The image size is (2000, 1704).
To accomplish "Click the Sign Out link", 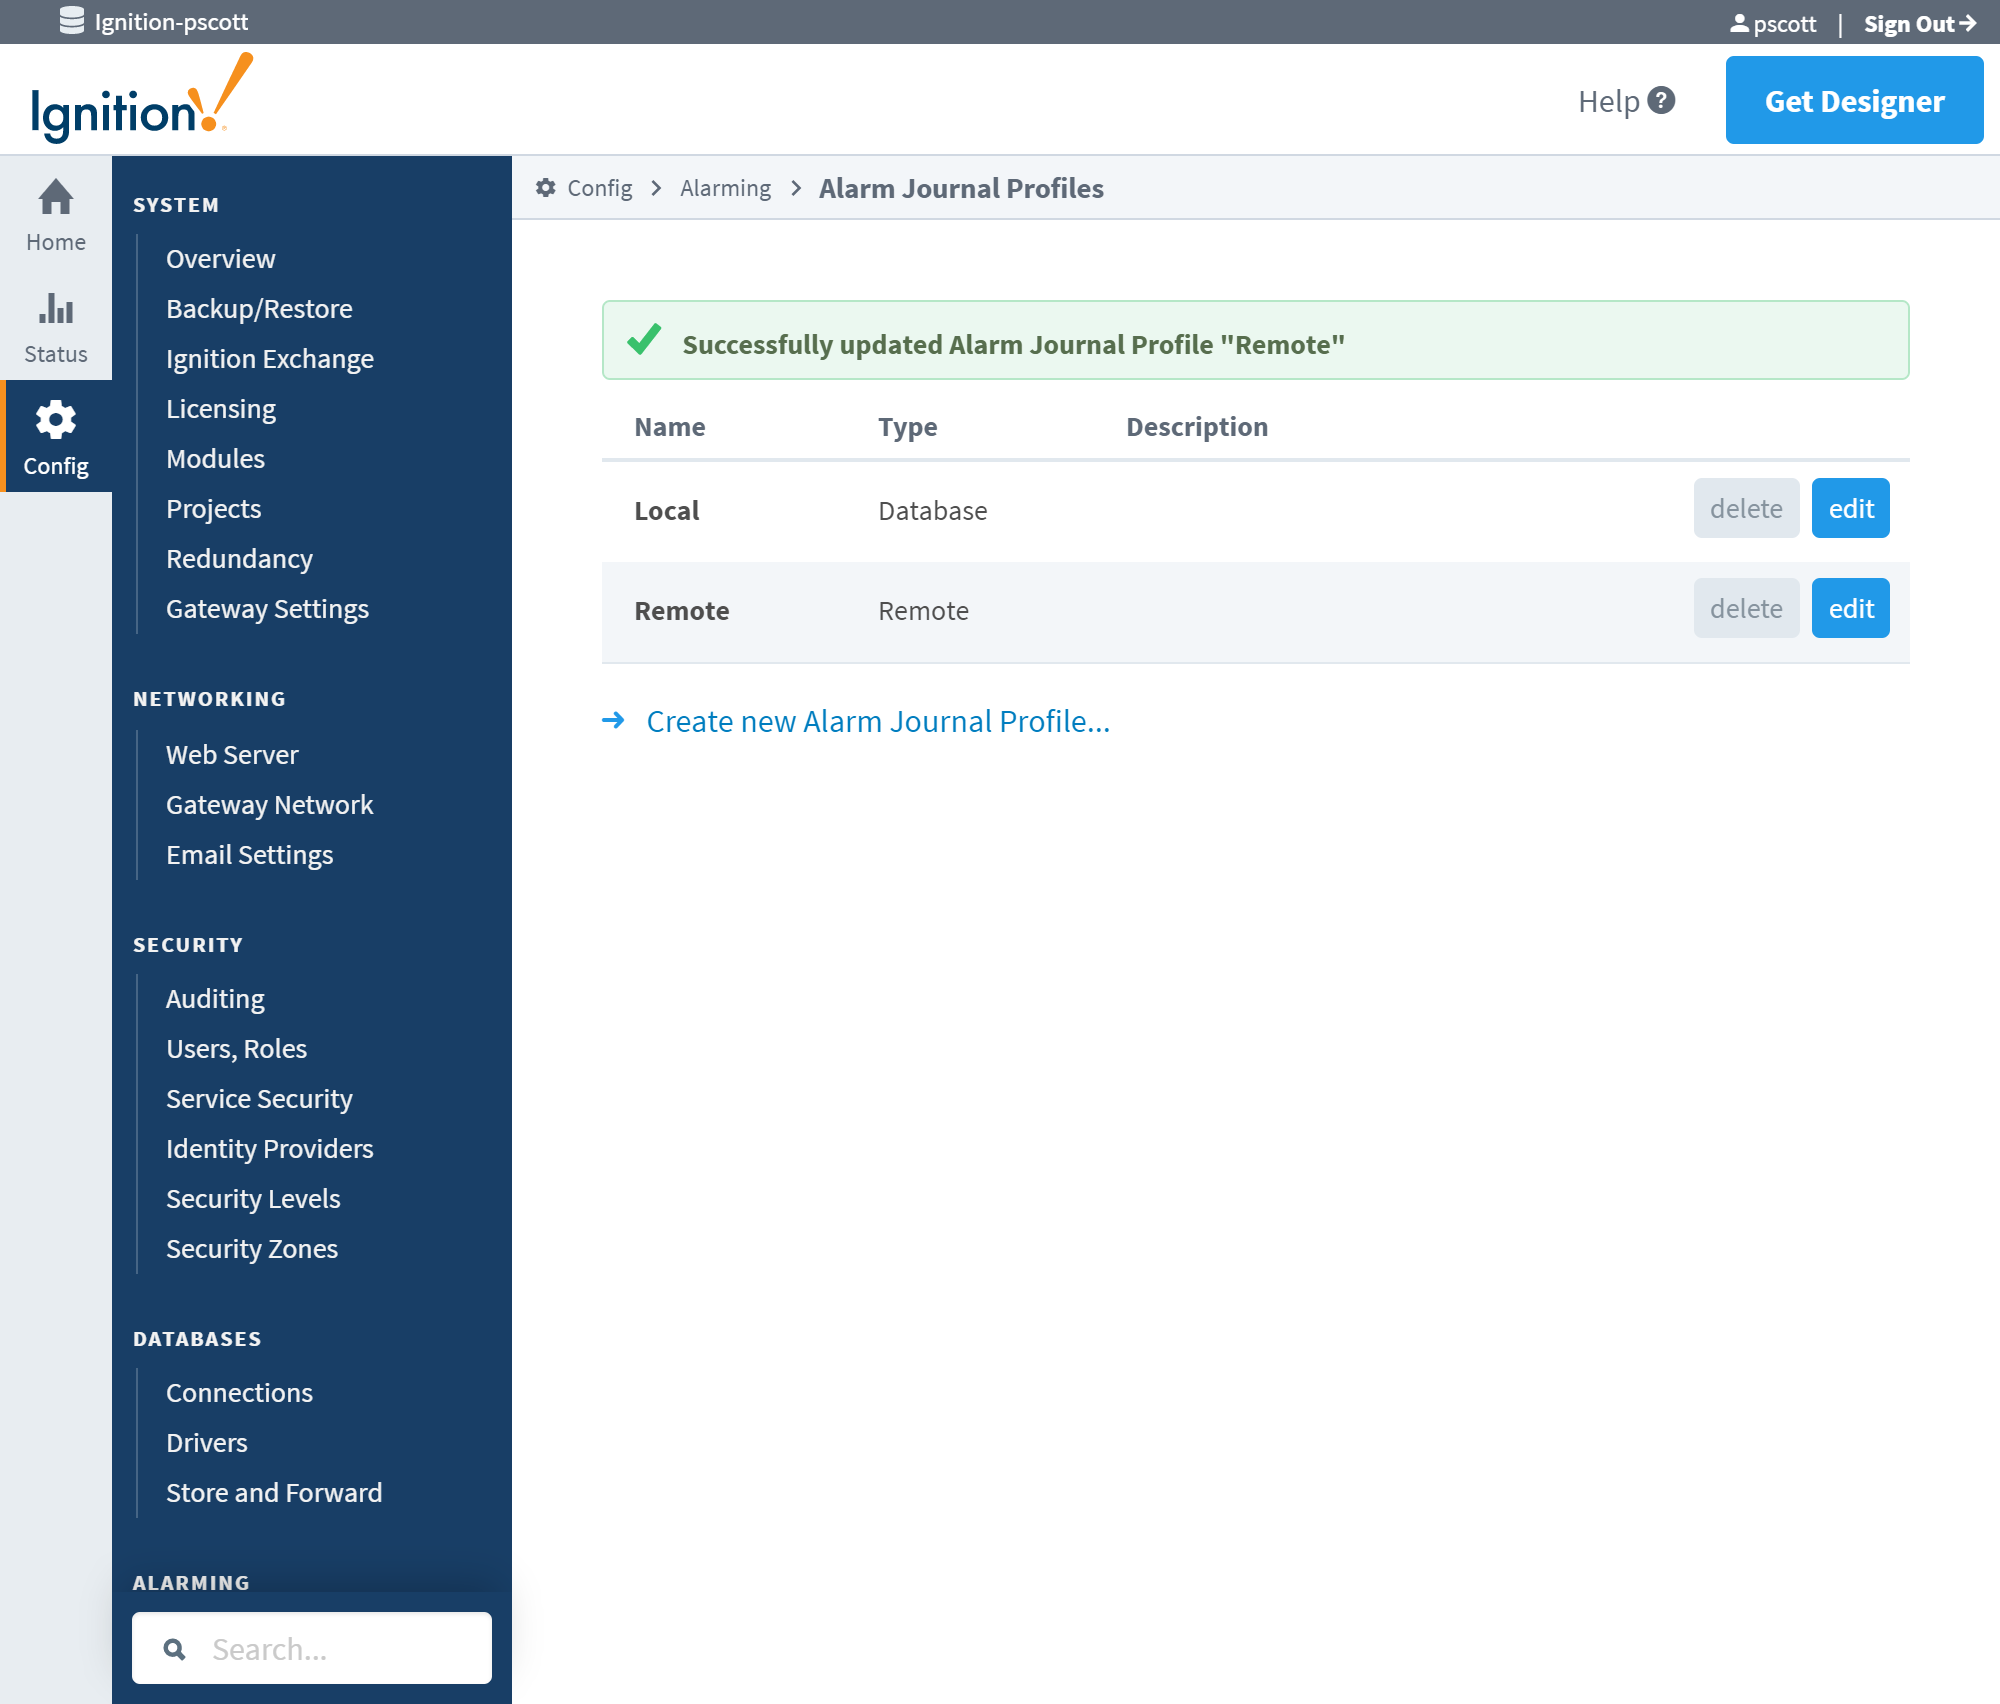I will click(x=1920, y=23).
